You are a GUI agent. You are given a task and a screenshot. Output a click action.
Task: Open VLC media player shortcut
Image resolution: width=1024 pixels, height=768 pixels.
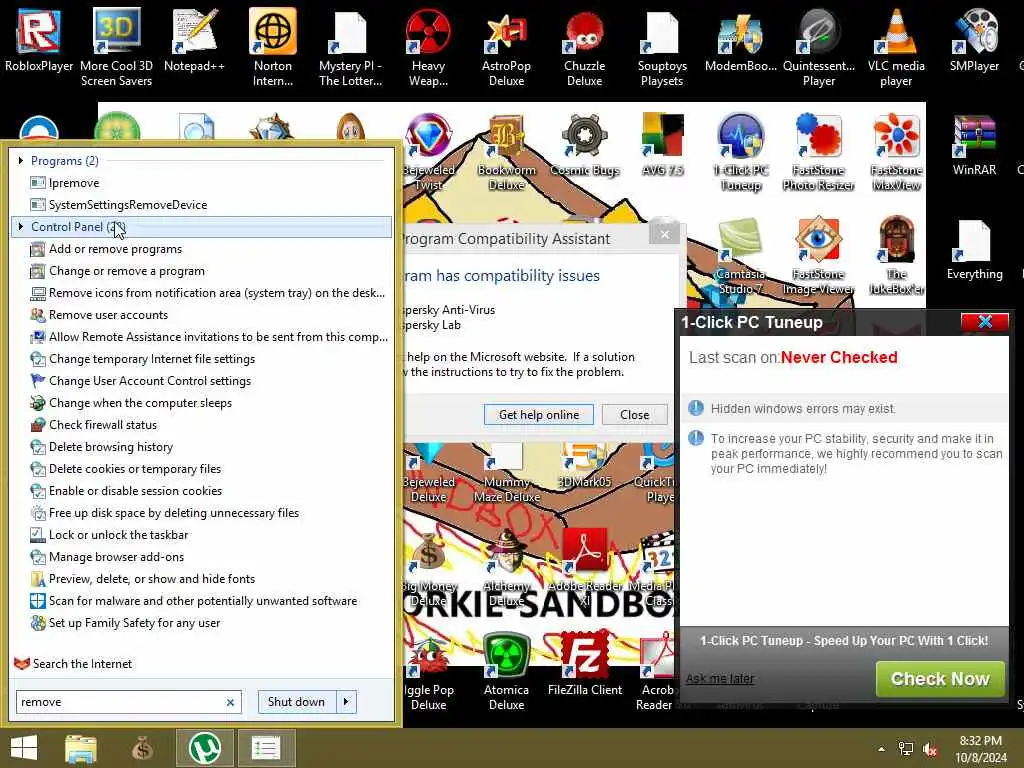coord(896,47)
